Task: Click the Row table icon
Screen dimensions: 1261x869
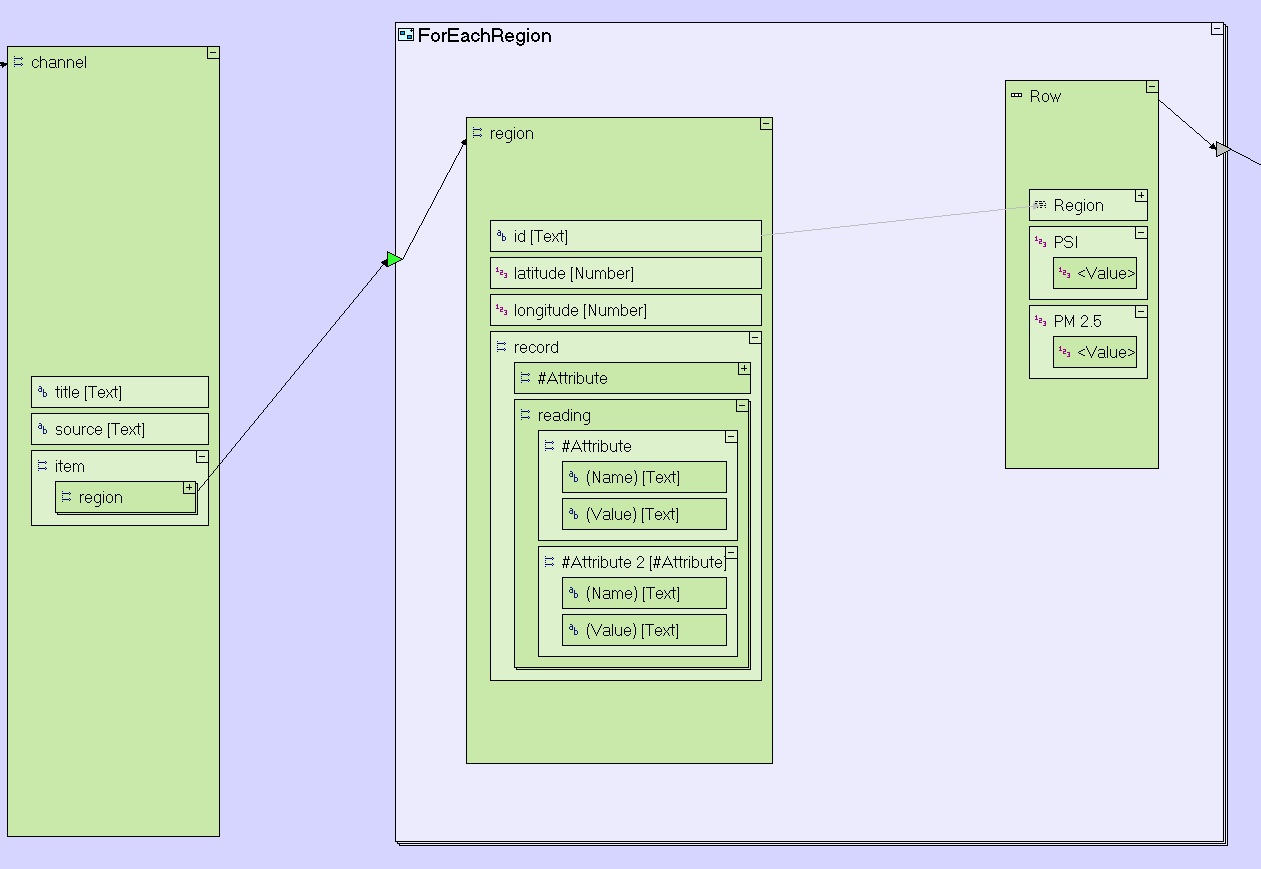Action: click(x=1017, y=96)
